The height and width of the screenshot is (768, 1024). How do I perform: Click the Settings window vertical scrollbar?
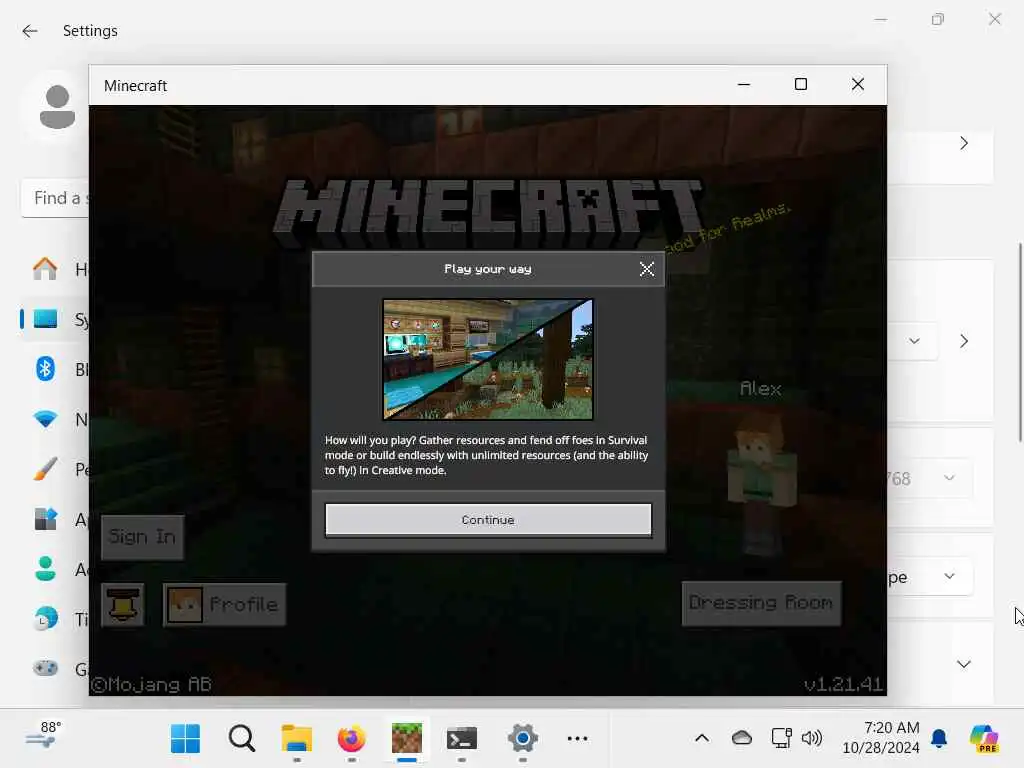[1020, 343]
